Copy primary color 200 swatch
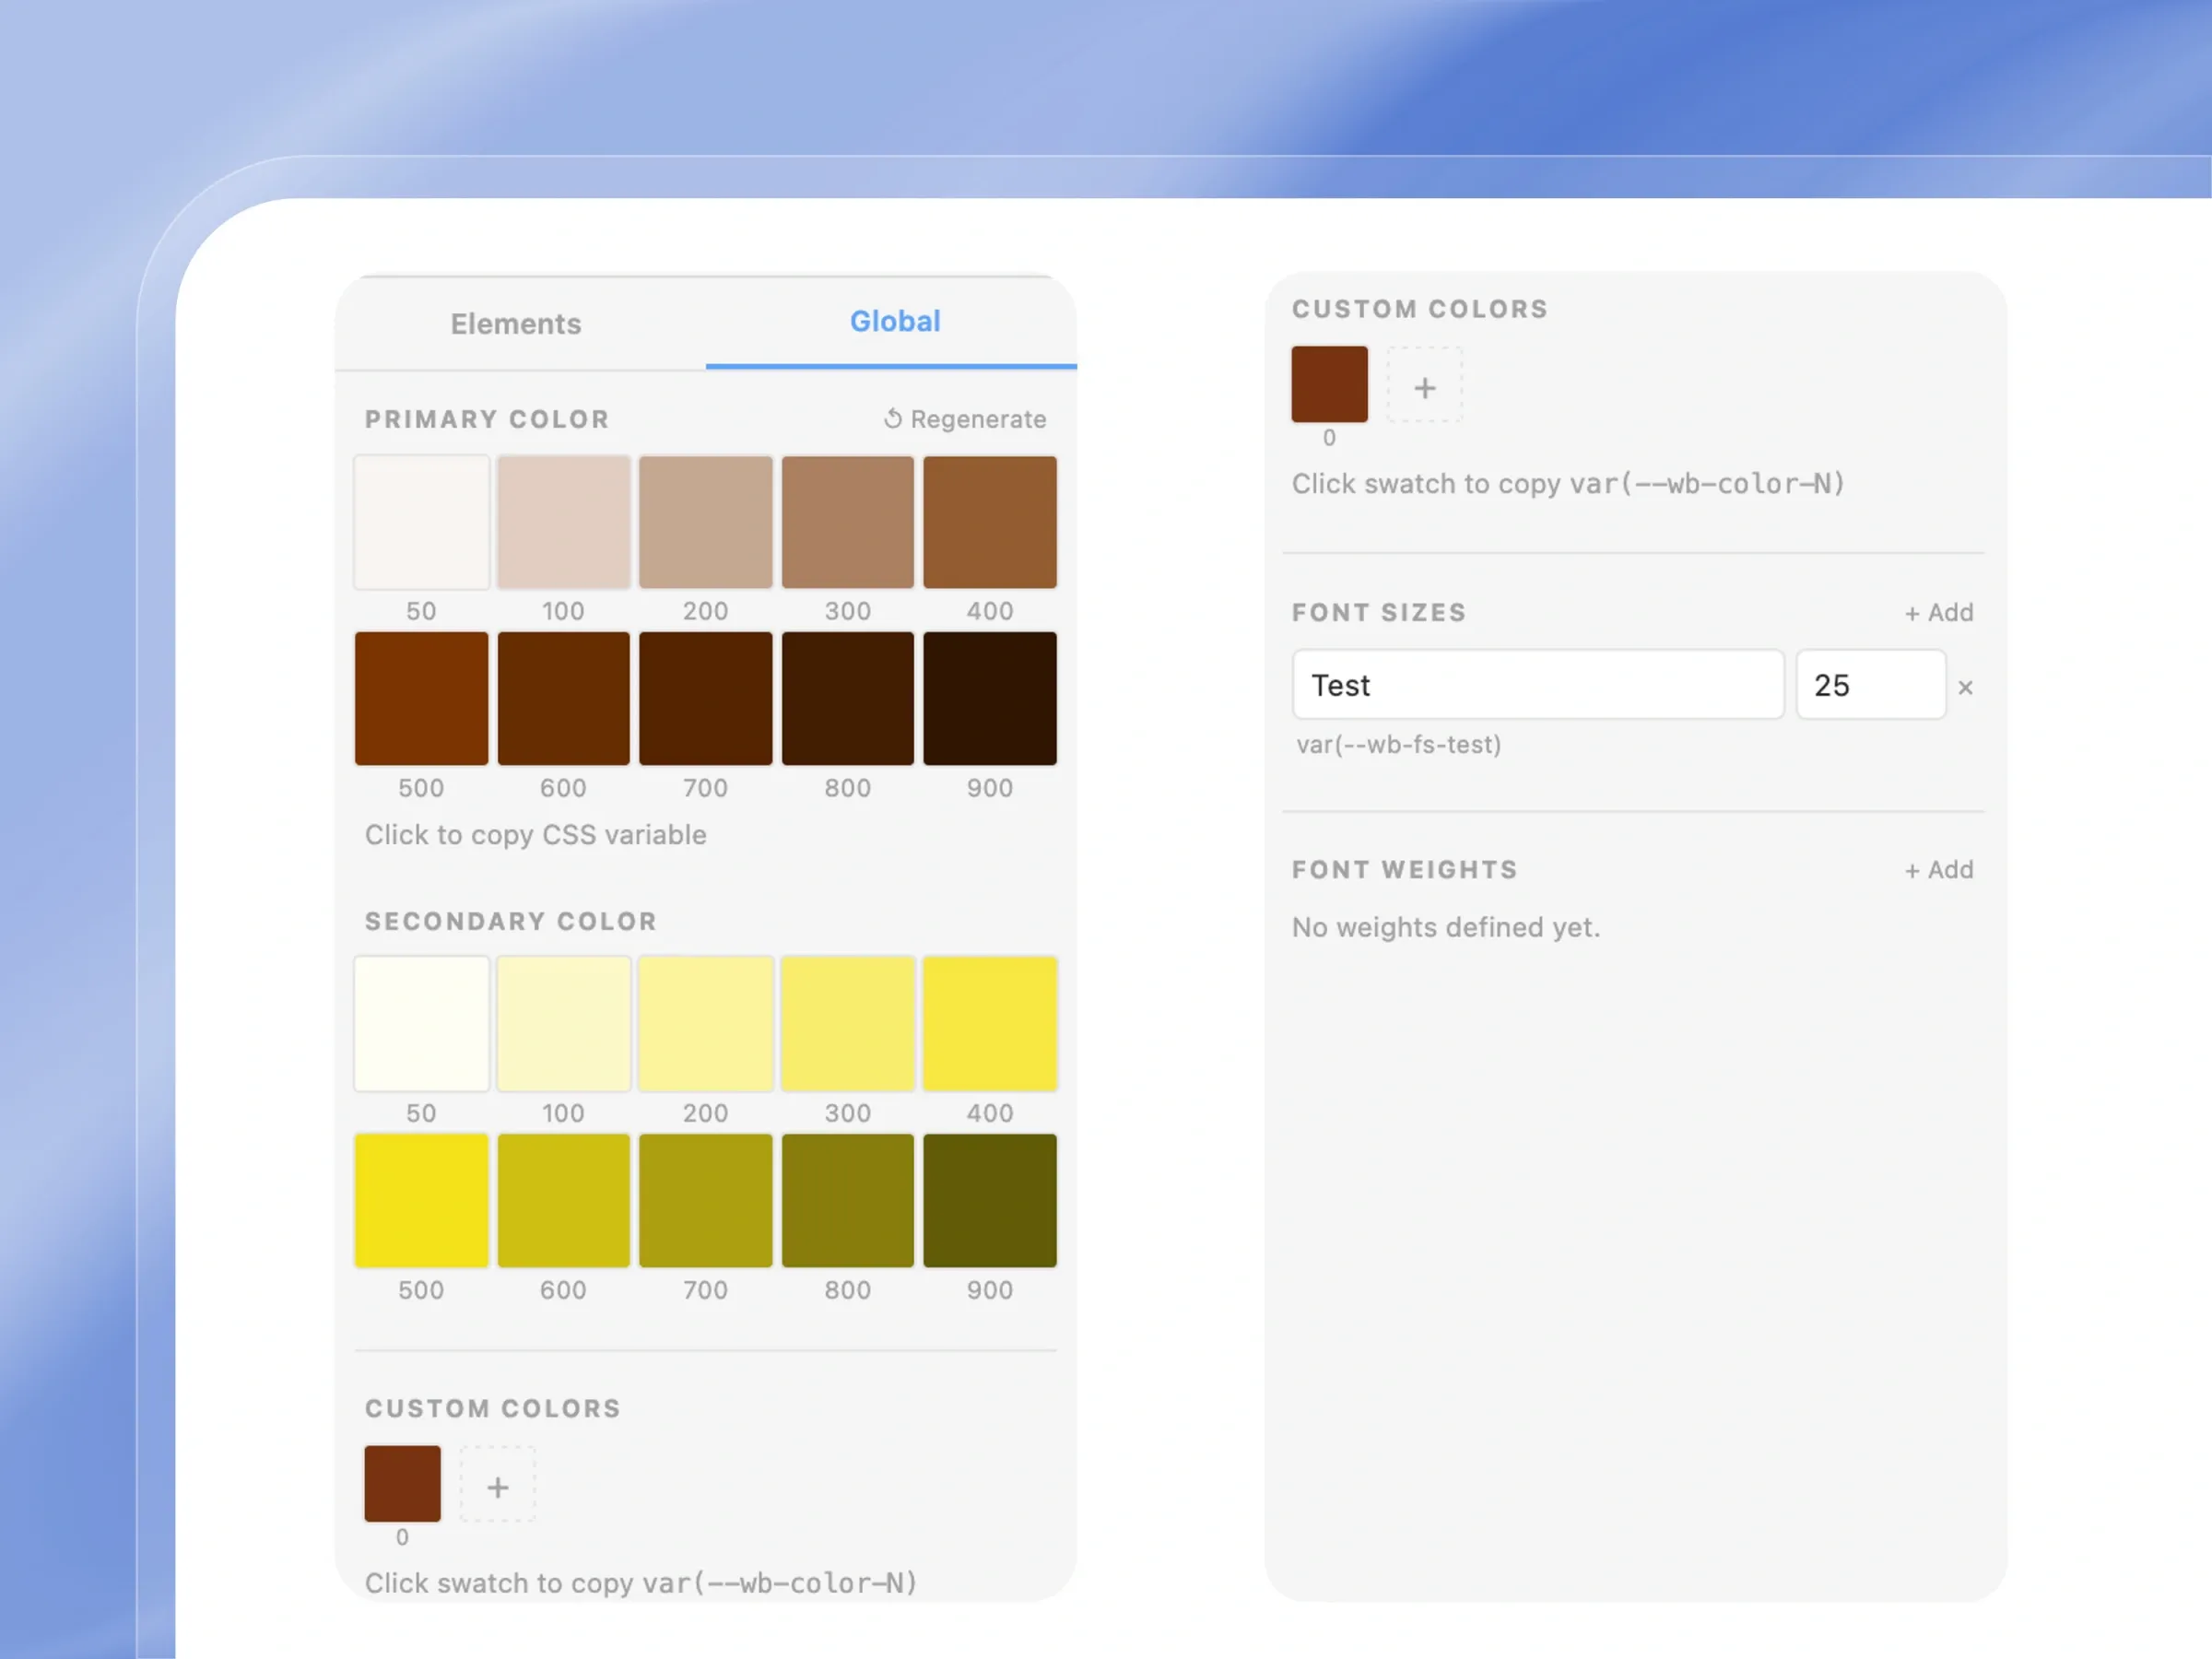The image size is (2212, 1659). click(706, 522)
